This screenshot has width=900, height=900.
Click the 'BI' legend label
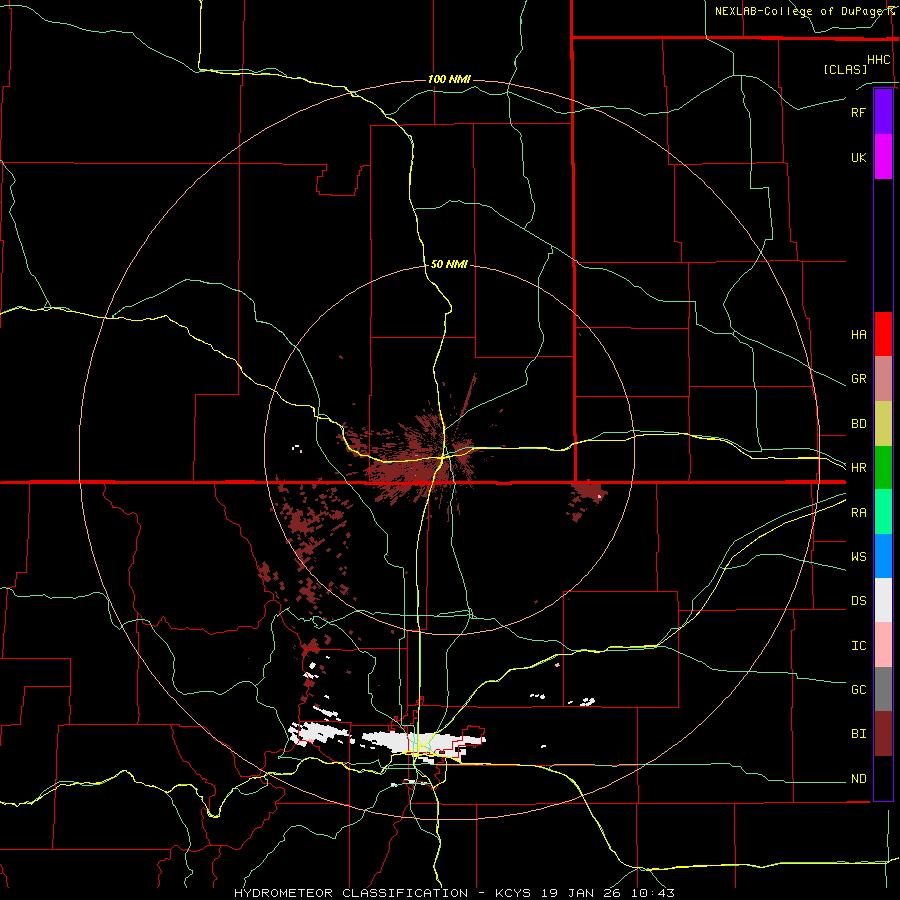pos(858,734)
